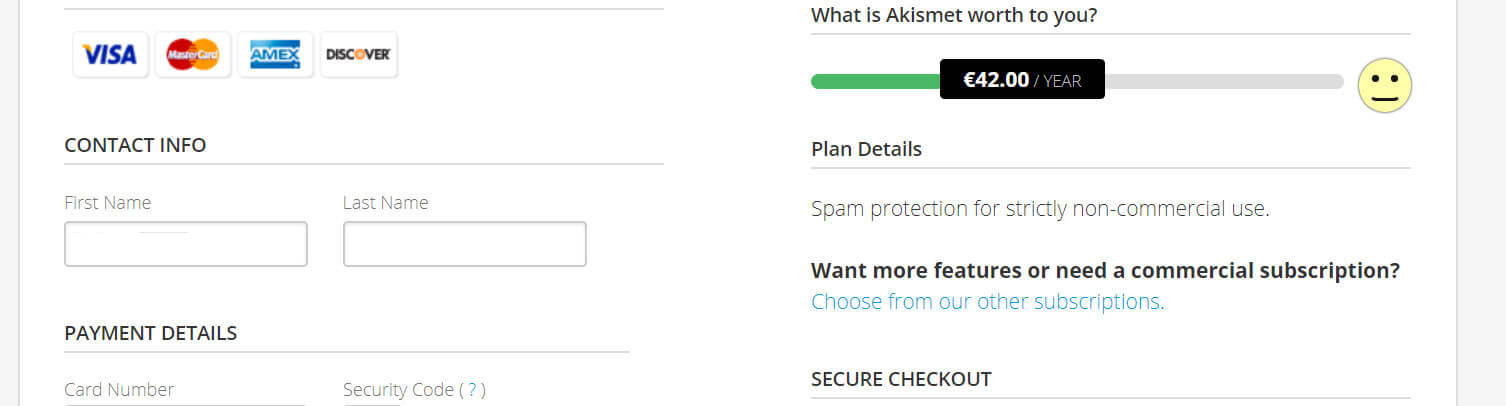This screenshot has width=1506, height=406.
Task: Click the €42.00 / YEAR slider handle
Action: point(1022,80)
